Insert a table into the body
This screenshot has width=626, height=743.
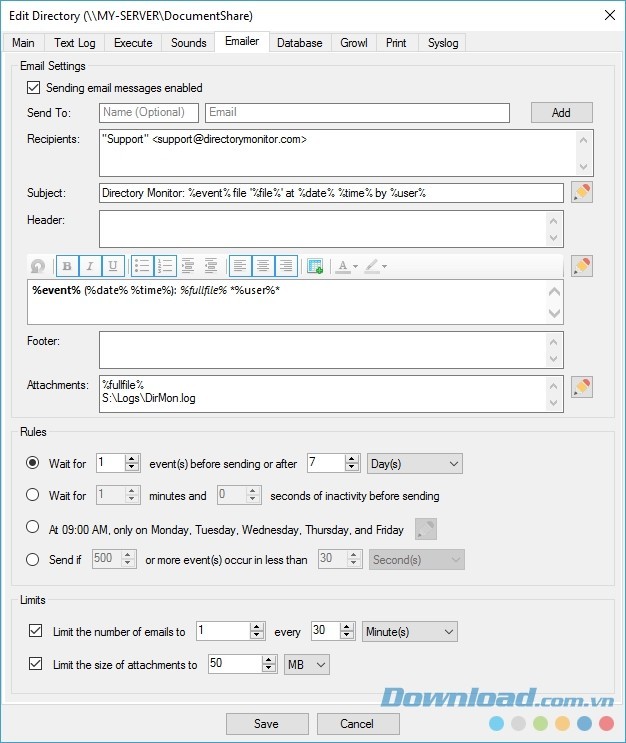point(315,266)
